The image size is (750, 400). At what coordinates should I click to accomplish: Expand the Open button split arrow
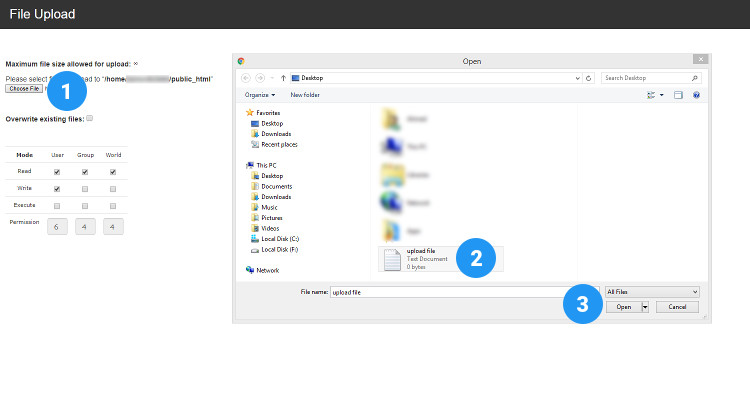pos(645,307)
